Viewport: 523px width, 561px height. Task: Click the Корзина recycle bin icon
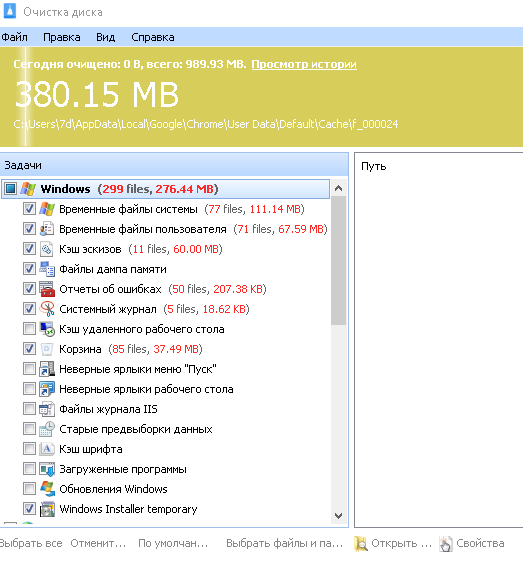47,349
